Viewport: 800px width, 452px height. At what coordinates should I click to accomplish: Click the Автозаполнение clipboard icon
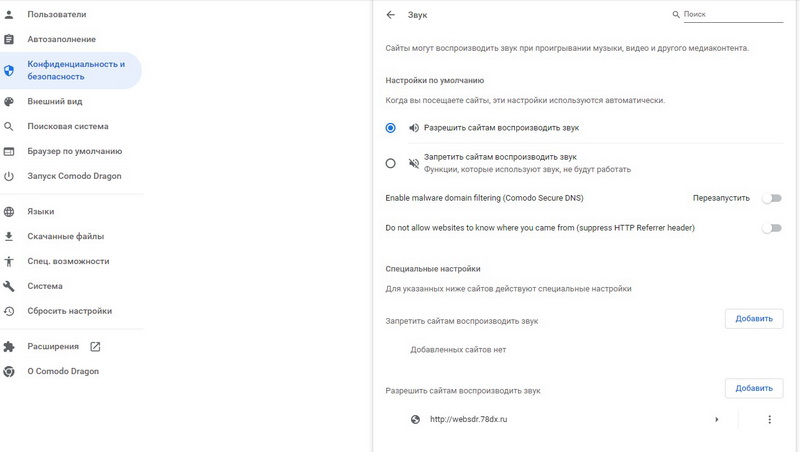pyautogui.click(x=9, y=39)
